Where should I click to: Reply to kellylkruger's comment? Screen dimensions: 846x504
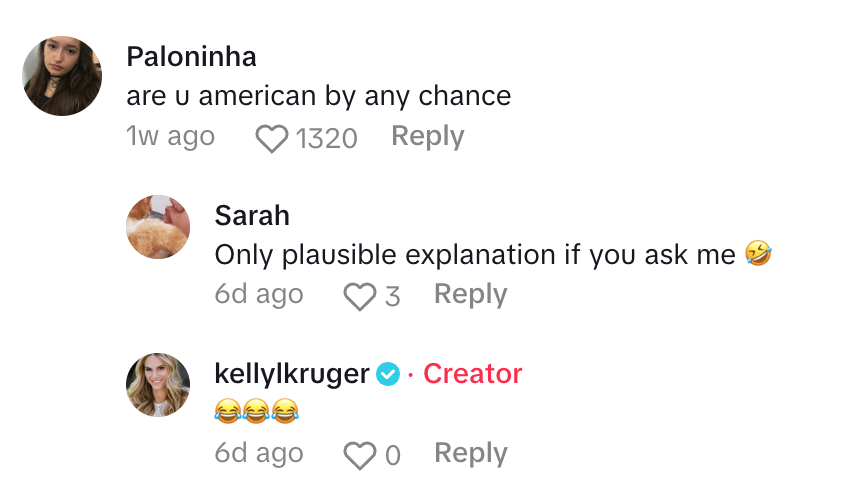pos(470,454)
